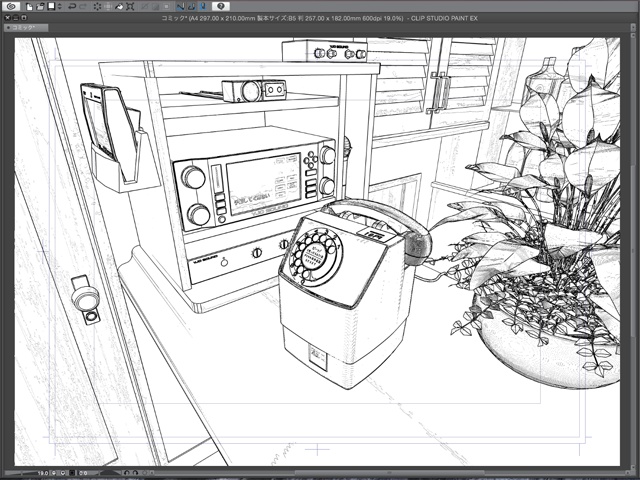Open CLIP STUDIO help question-mark icon

(221, 6)
